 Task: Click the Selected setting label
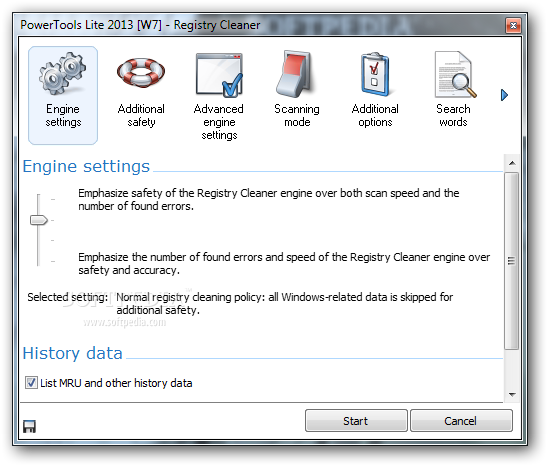pos(68,297)
